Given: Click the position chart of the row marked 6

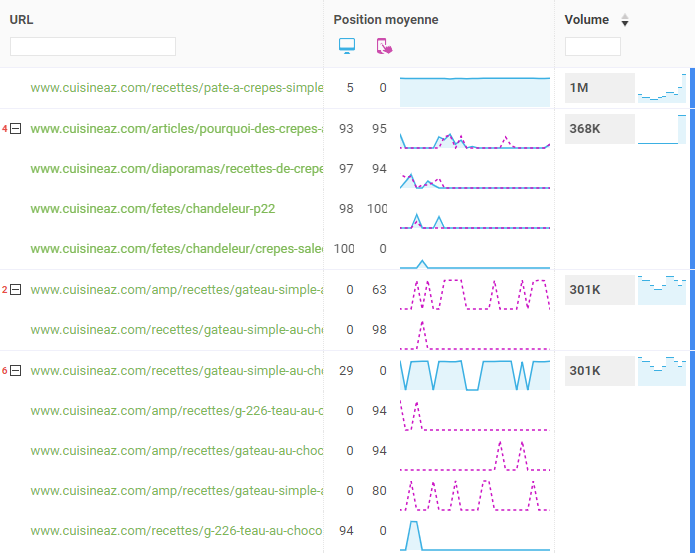Looking at the screenshot, I should [475, 375].
